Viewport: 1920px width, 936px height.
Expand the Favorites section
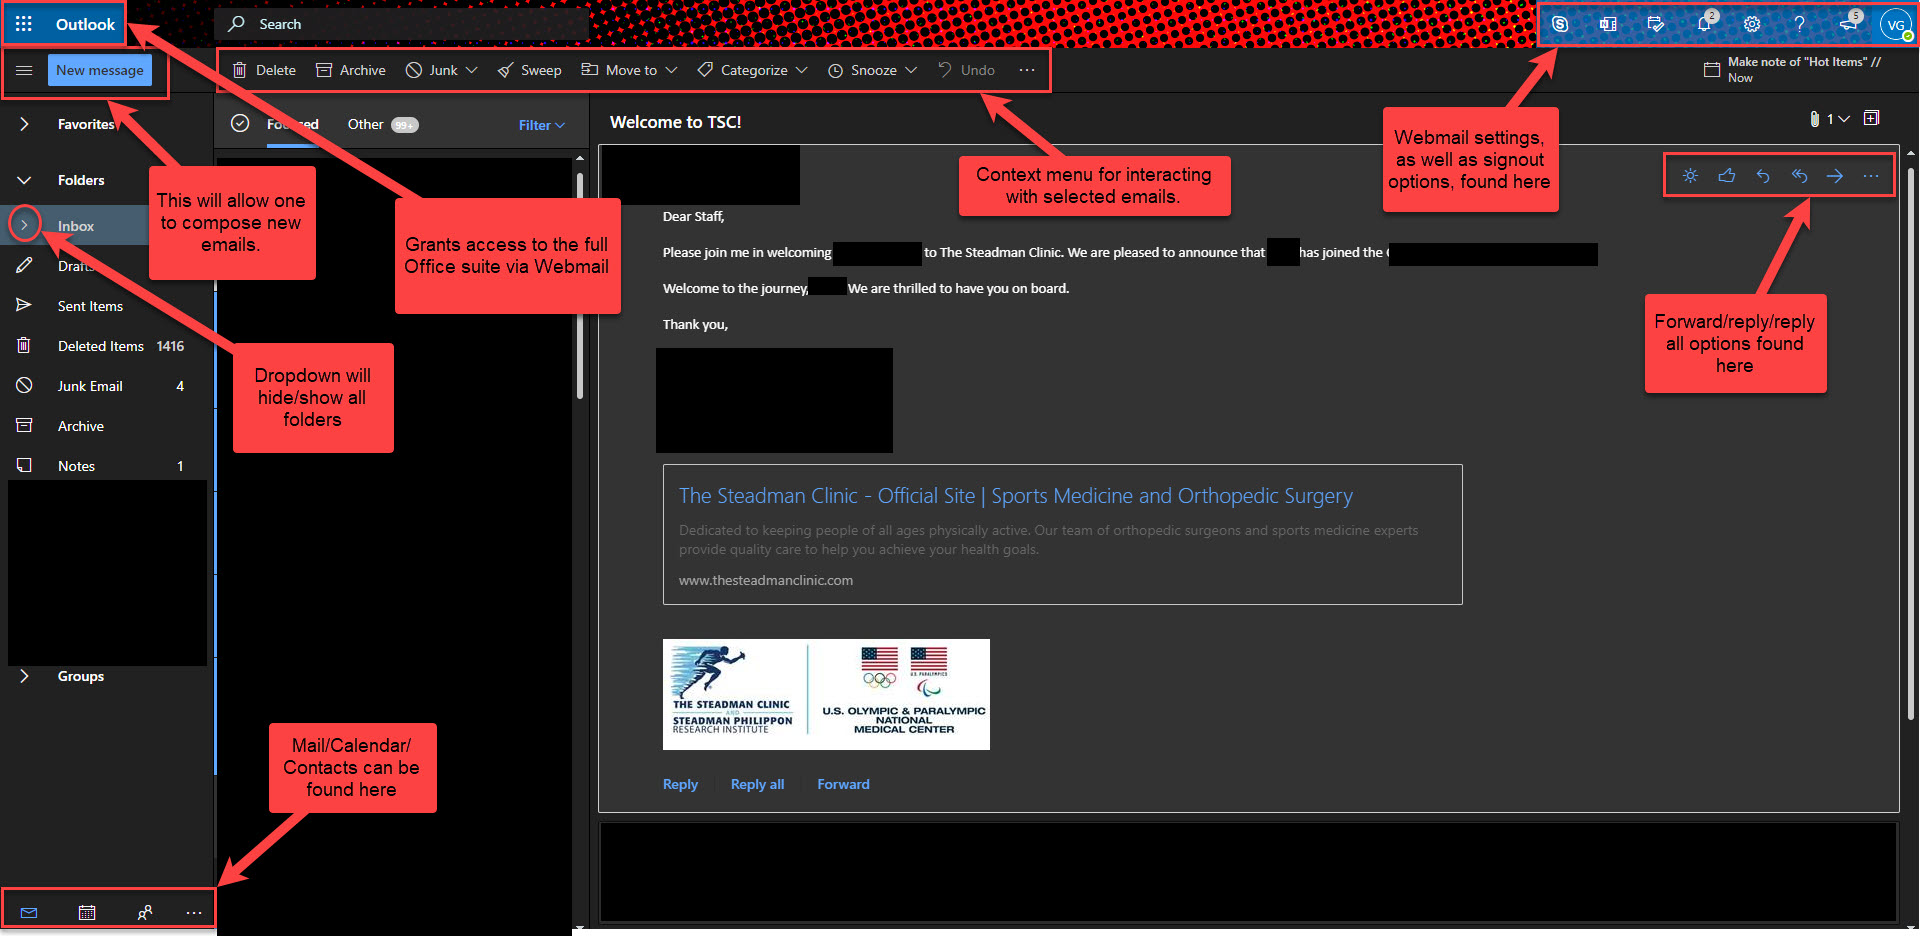(24, 124)
